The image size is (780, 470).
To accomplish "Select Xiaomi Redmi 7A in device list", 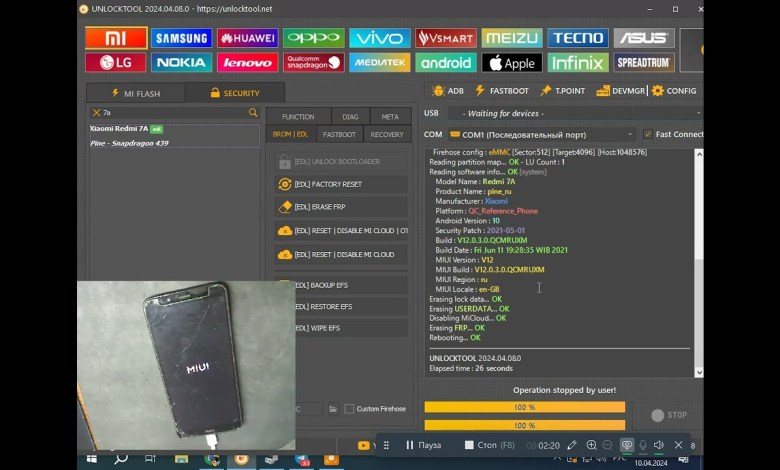I will (x=120, y=129).
